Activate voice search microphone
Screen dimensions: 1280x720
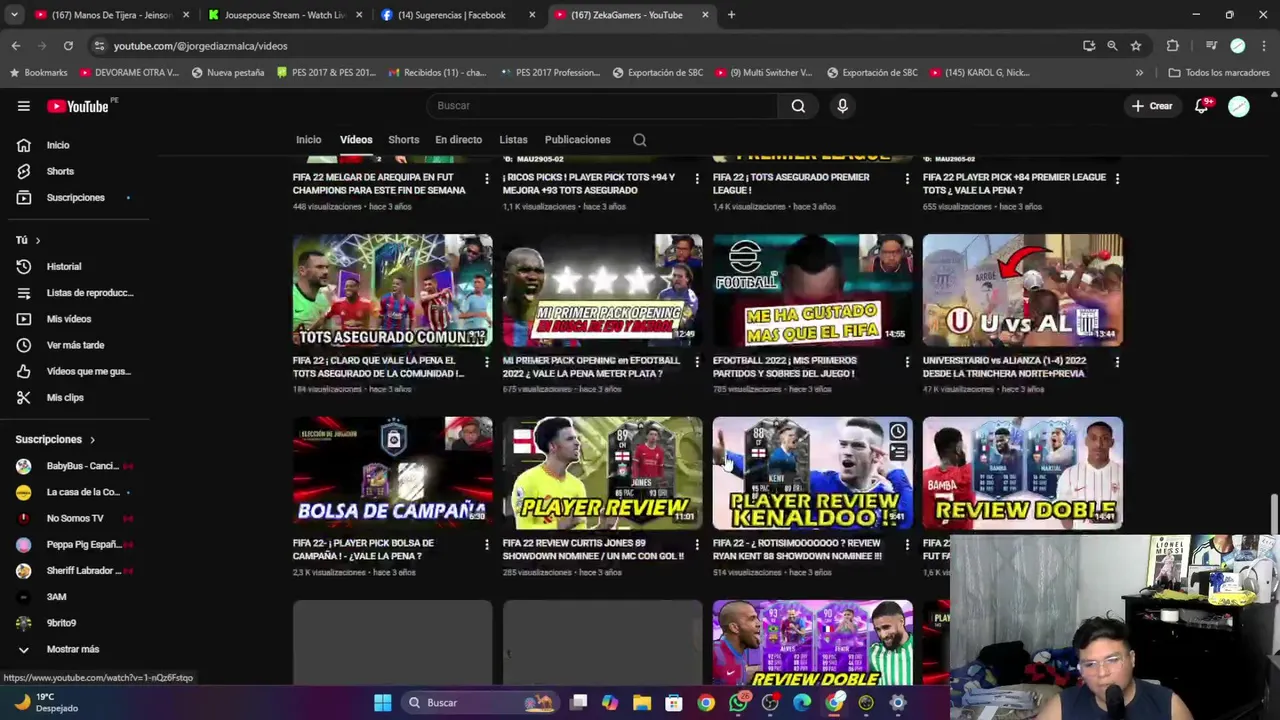click(x=842, y=106)
